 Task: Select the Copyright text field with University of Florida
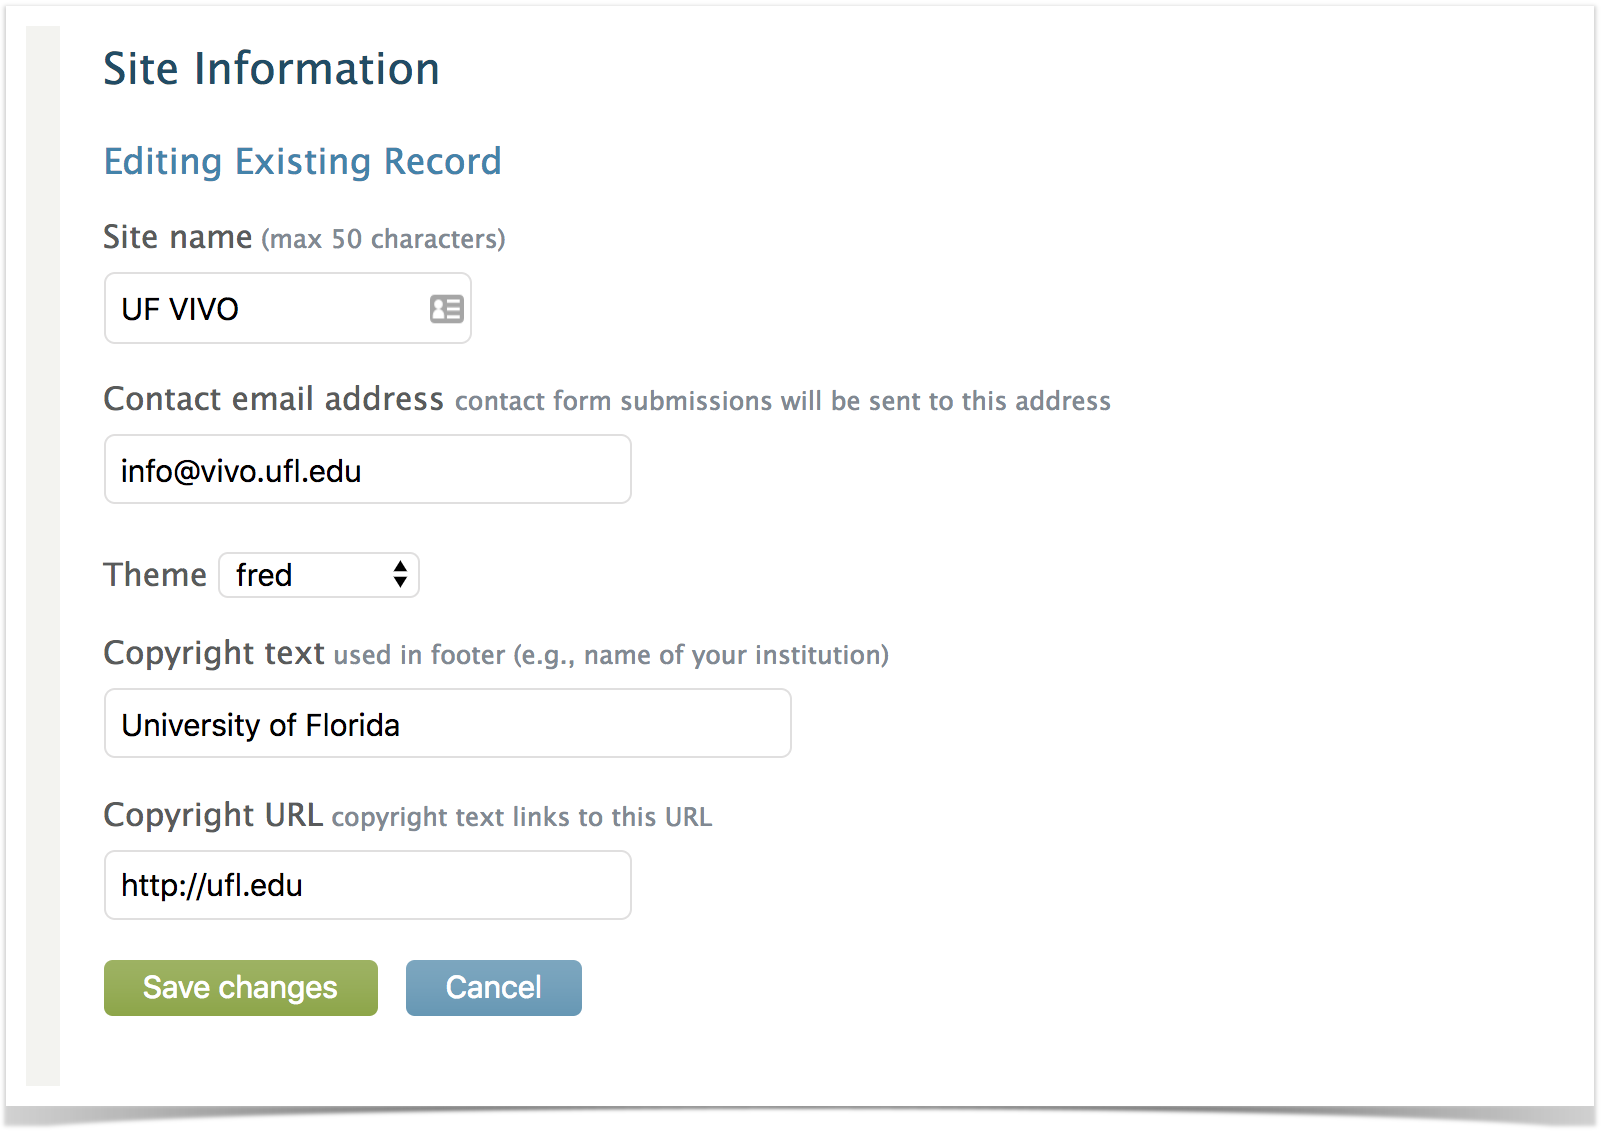click(x=447, y=724)
